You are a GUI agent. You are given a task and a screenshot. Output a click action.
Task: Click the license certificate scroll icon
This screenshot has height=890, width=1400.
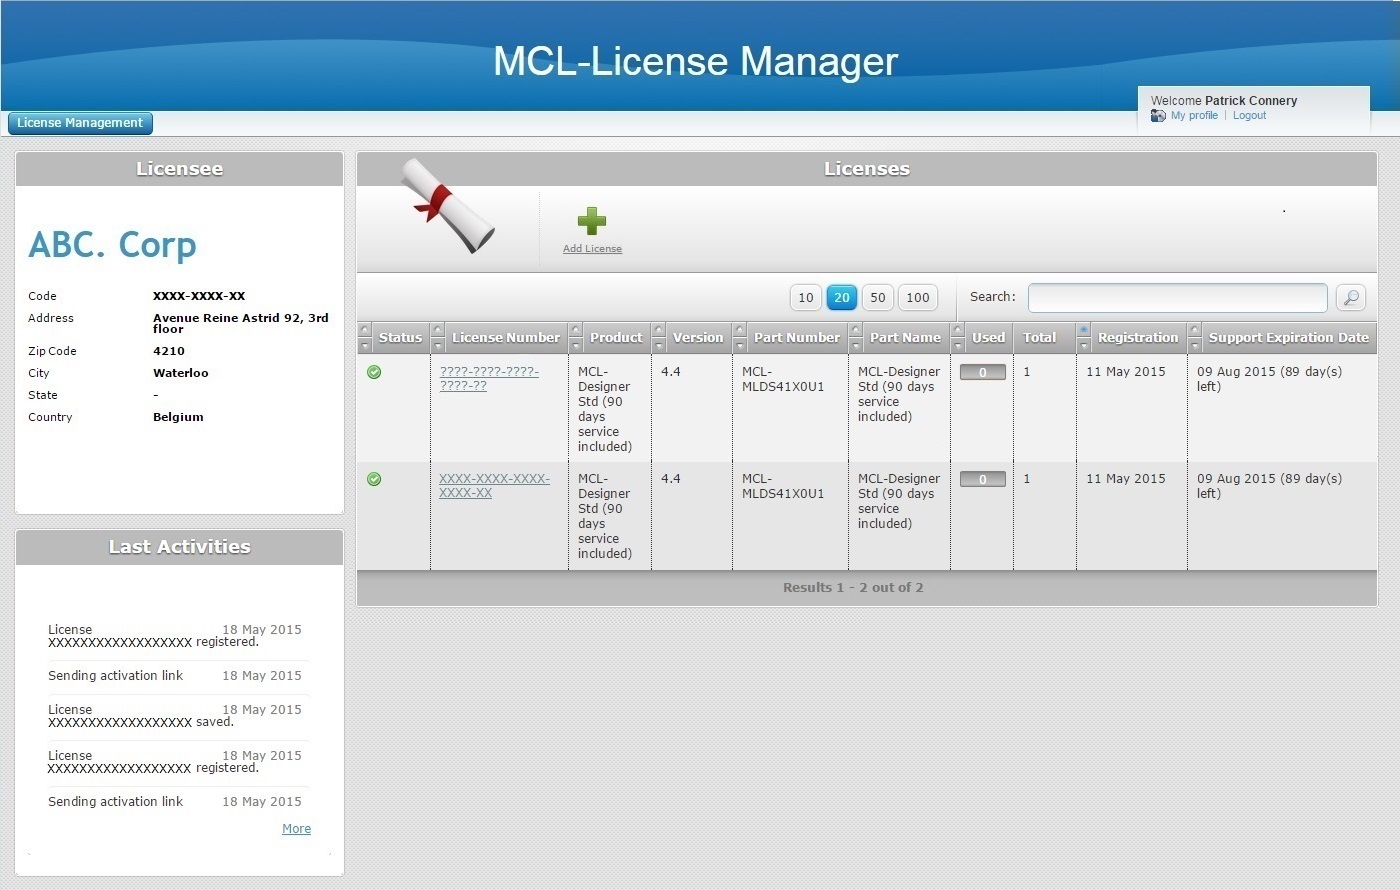click(x=448, y=205)
